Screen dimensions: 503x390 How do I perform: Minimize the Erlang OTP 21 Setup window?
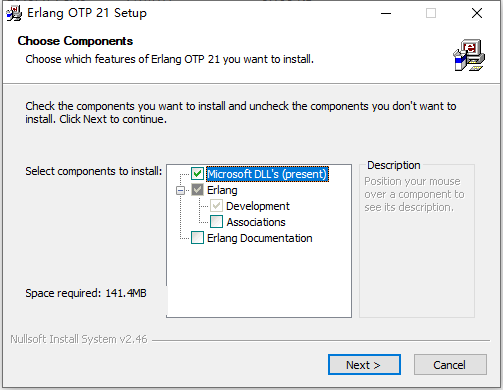[386, 13]
